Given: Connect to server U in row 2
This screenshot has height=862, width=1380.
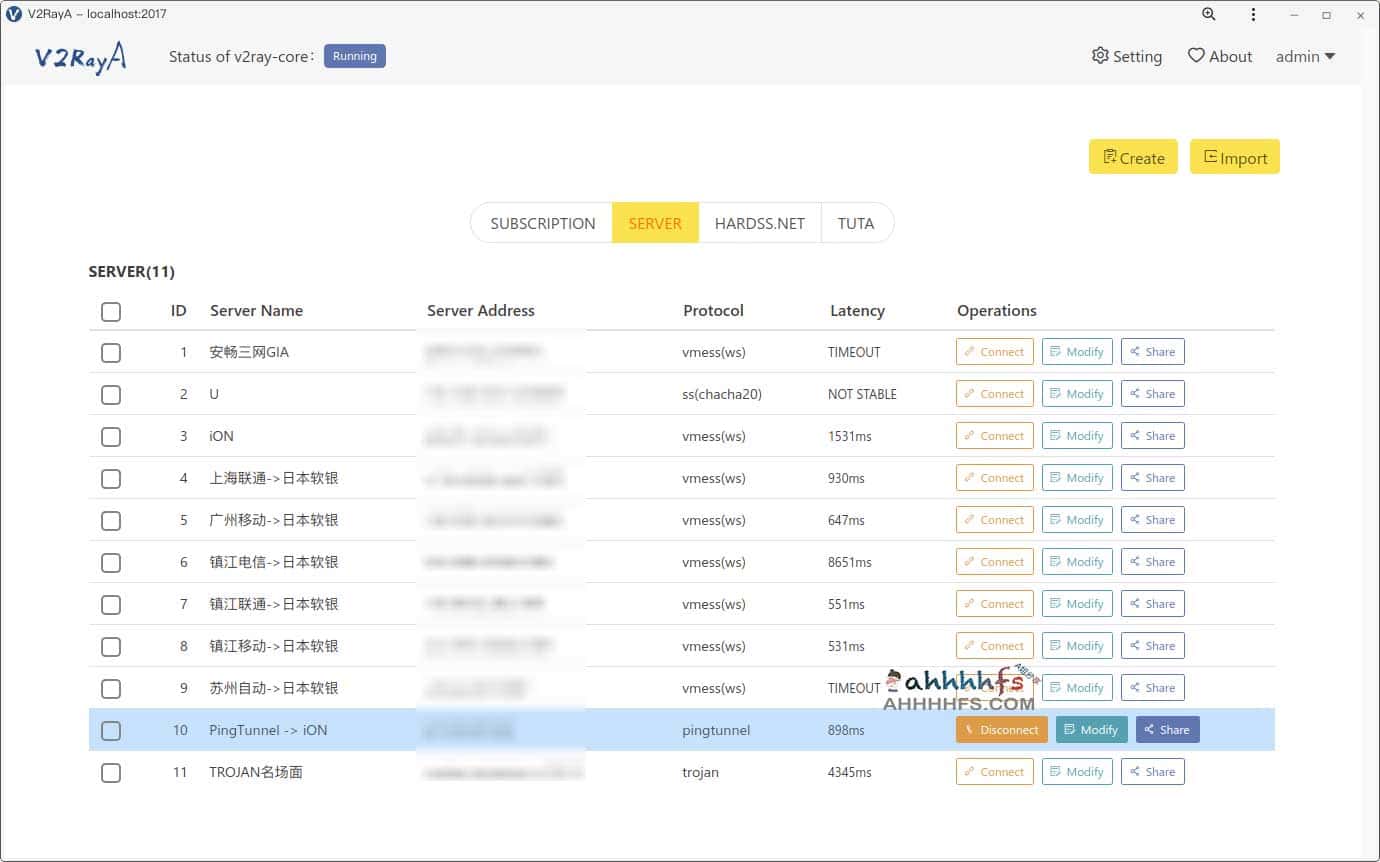Looking at the screenshot, I should point(994,394).
